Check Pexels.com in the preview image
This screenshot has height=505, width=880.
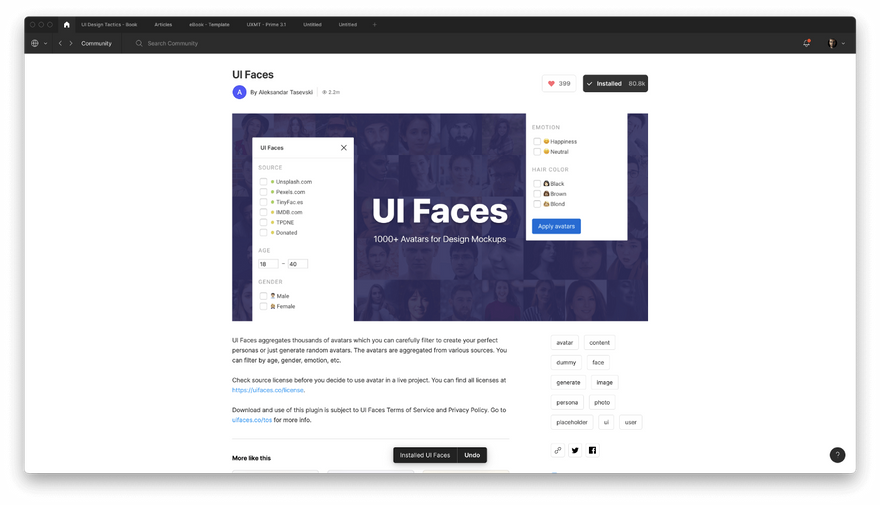[263, 192]
